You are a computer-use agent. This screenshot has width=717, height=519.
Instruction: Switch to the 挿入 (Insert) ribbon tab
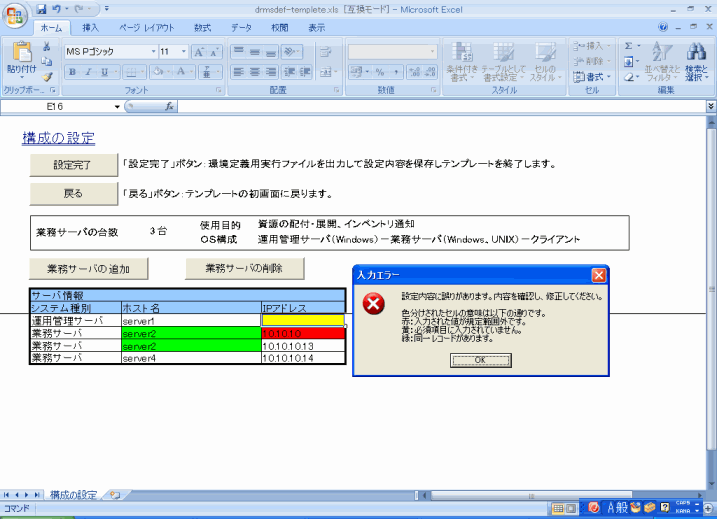[91, 28]
